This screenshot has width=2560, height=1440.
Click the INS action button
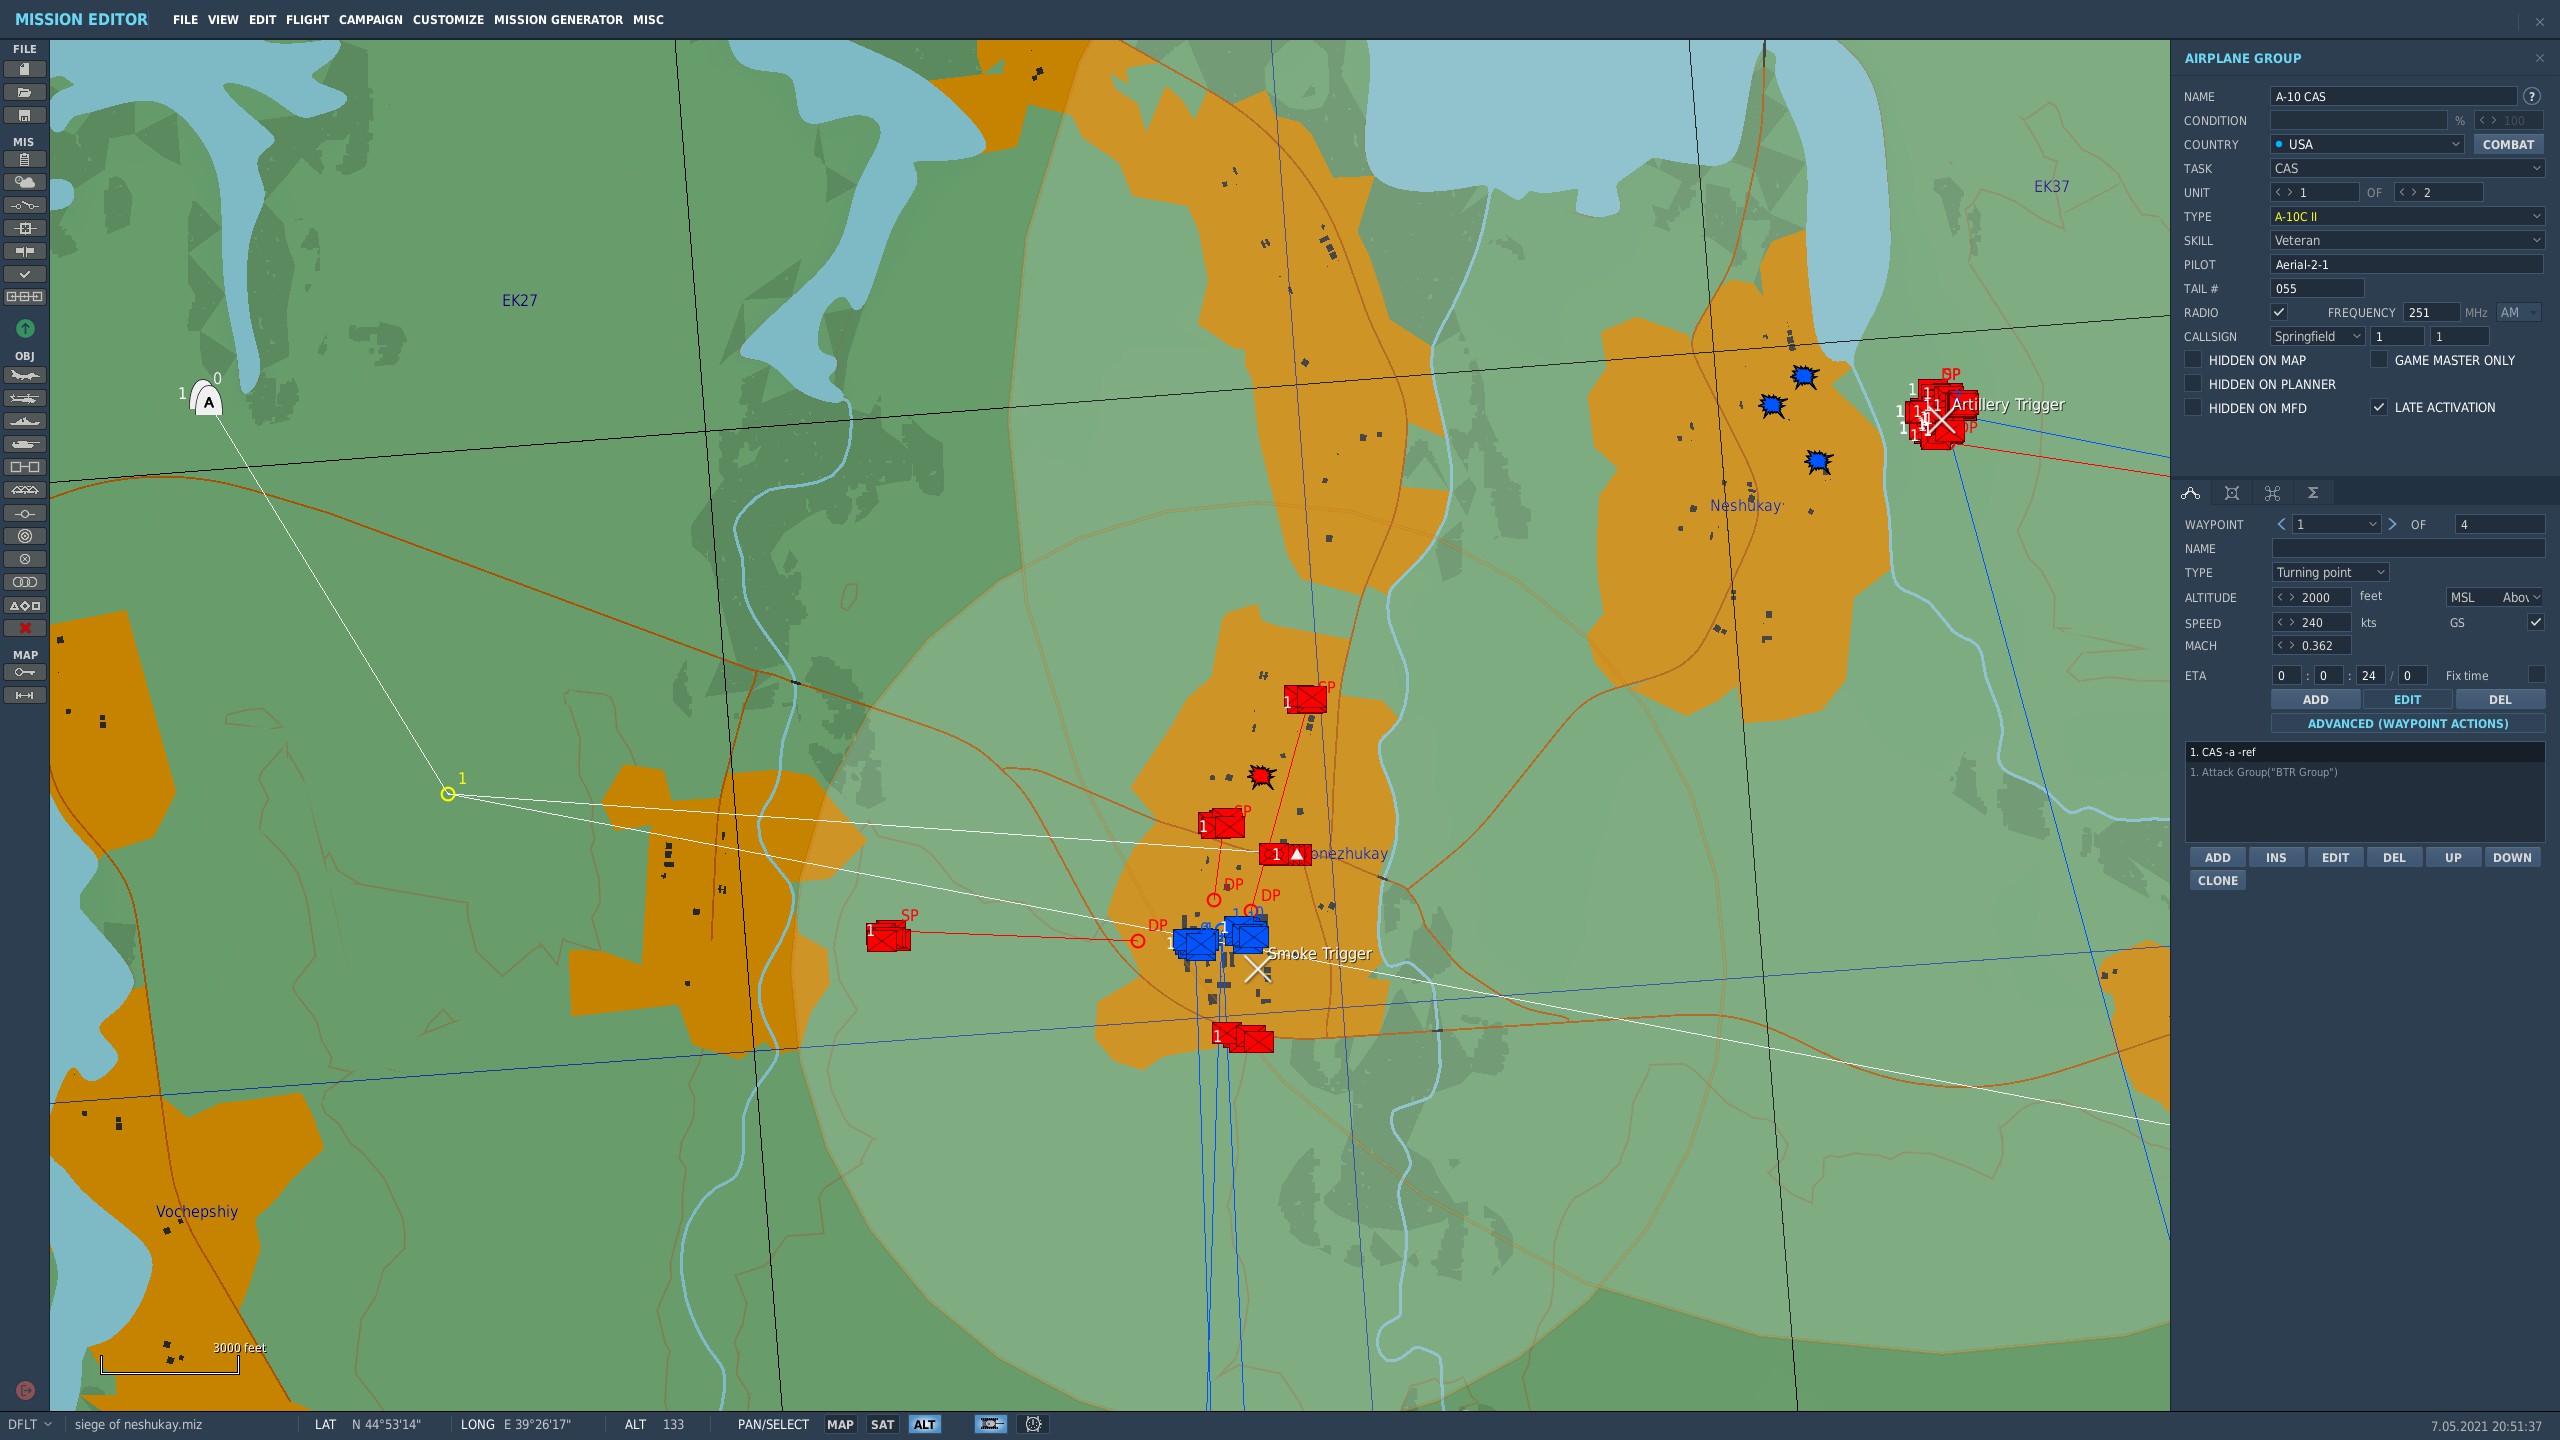point(2276,857)
